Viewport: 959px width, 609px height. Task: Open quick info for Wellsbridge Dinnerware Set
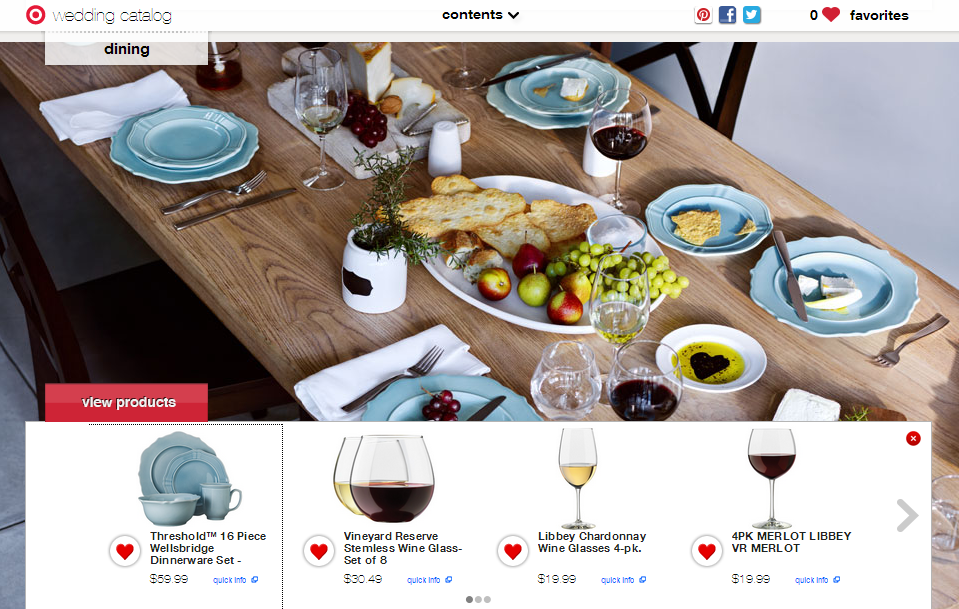pos(235,580)
